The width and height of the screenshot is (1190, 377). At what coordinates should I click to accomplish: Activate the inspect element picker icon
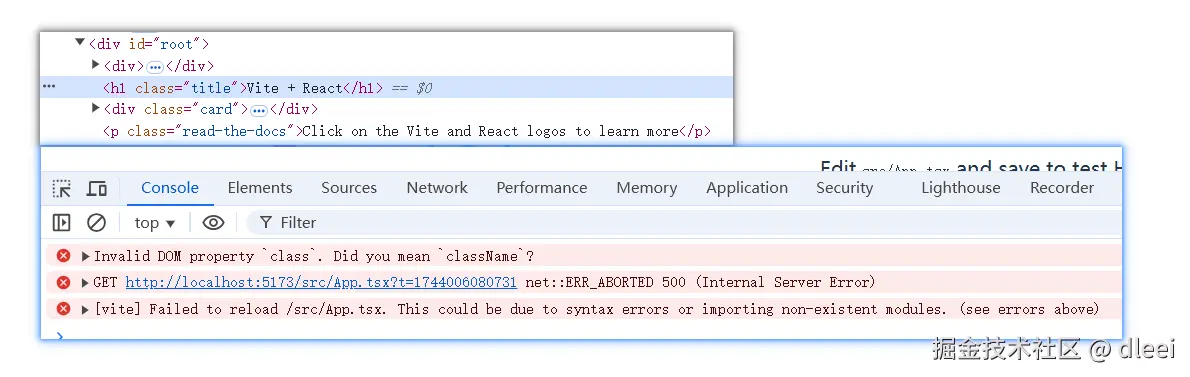[61, 188]
